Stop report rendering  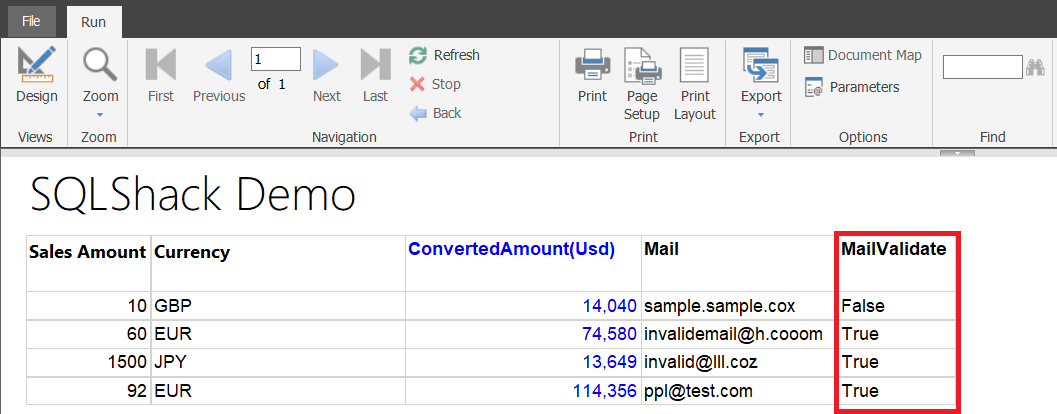pos(436,84)
